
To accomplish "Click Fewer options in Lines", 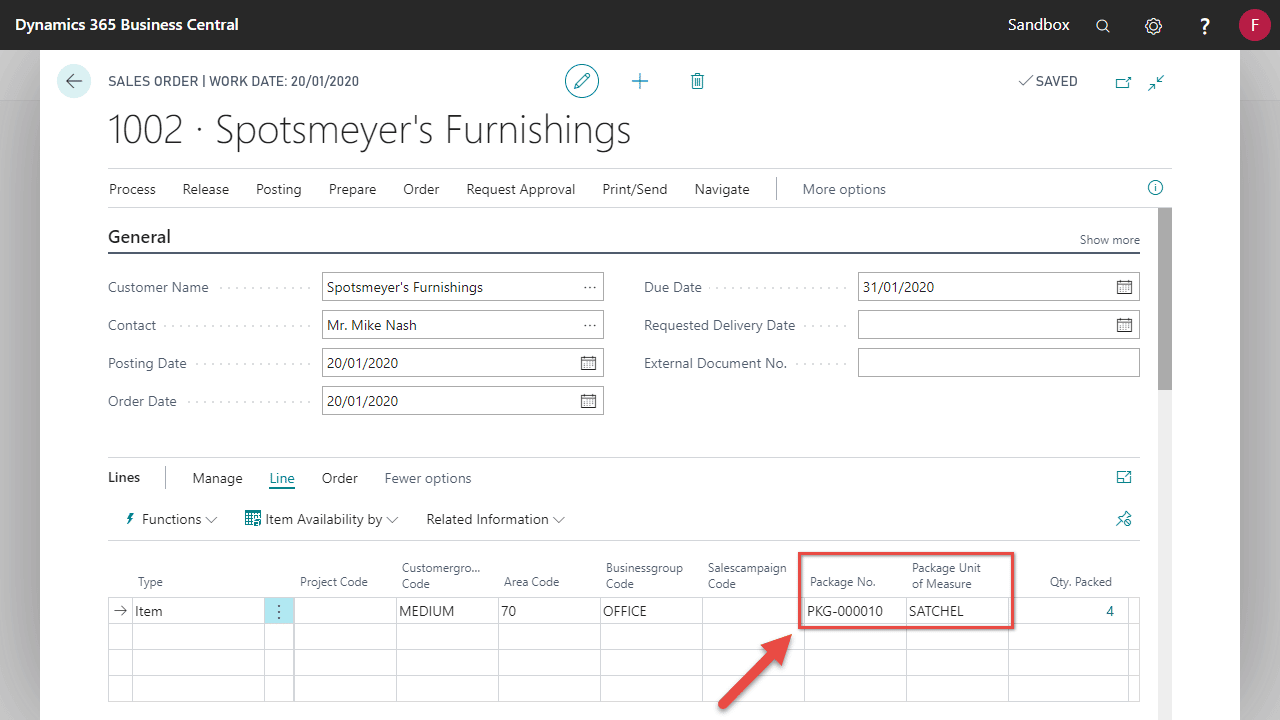I will coord(428,478).
